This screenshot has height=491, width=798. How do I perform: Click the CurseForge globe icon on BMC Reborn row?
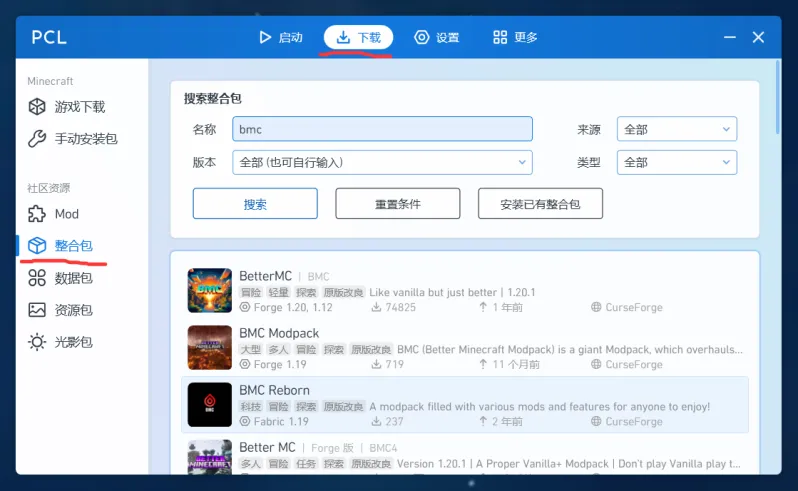[x=596, y=421]
